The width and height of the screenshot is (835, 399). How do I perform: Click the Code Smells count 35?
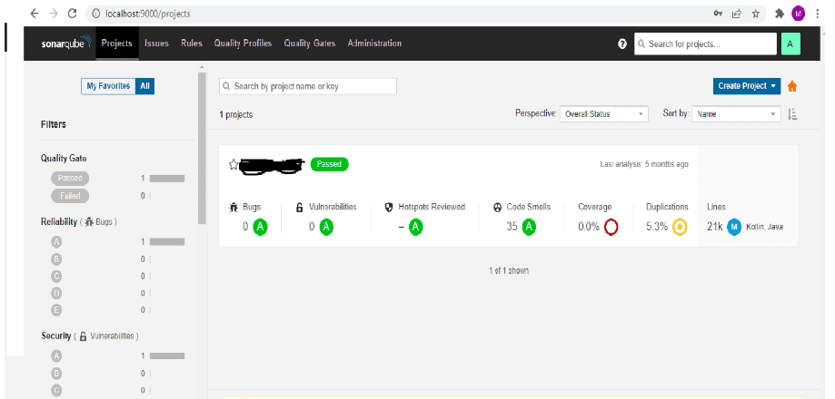point(512,227)
